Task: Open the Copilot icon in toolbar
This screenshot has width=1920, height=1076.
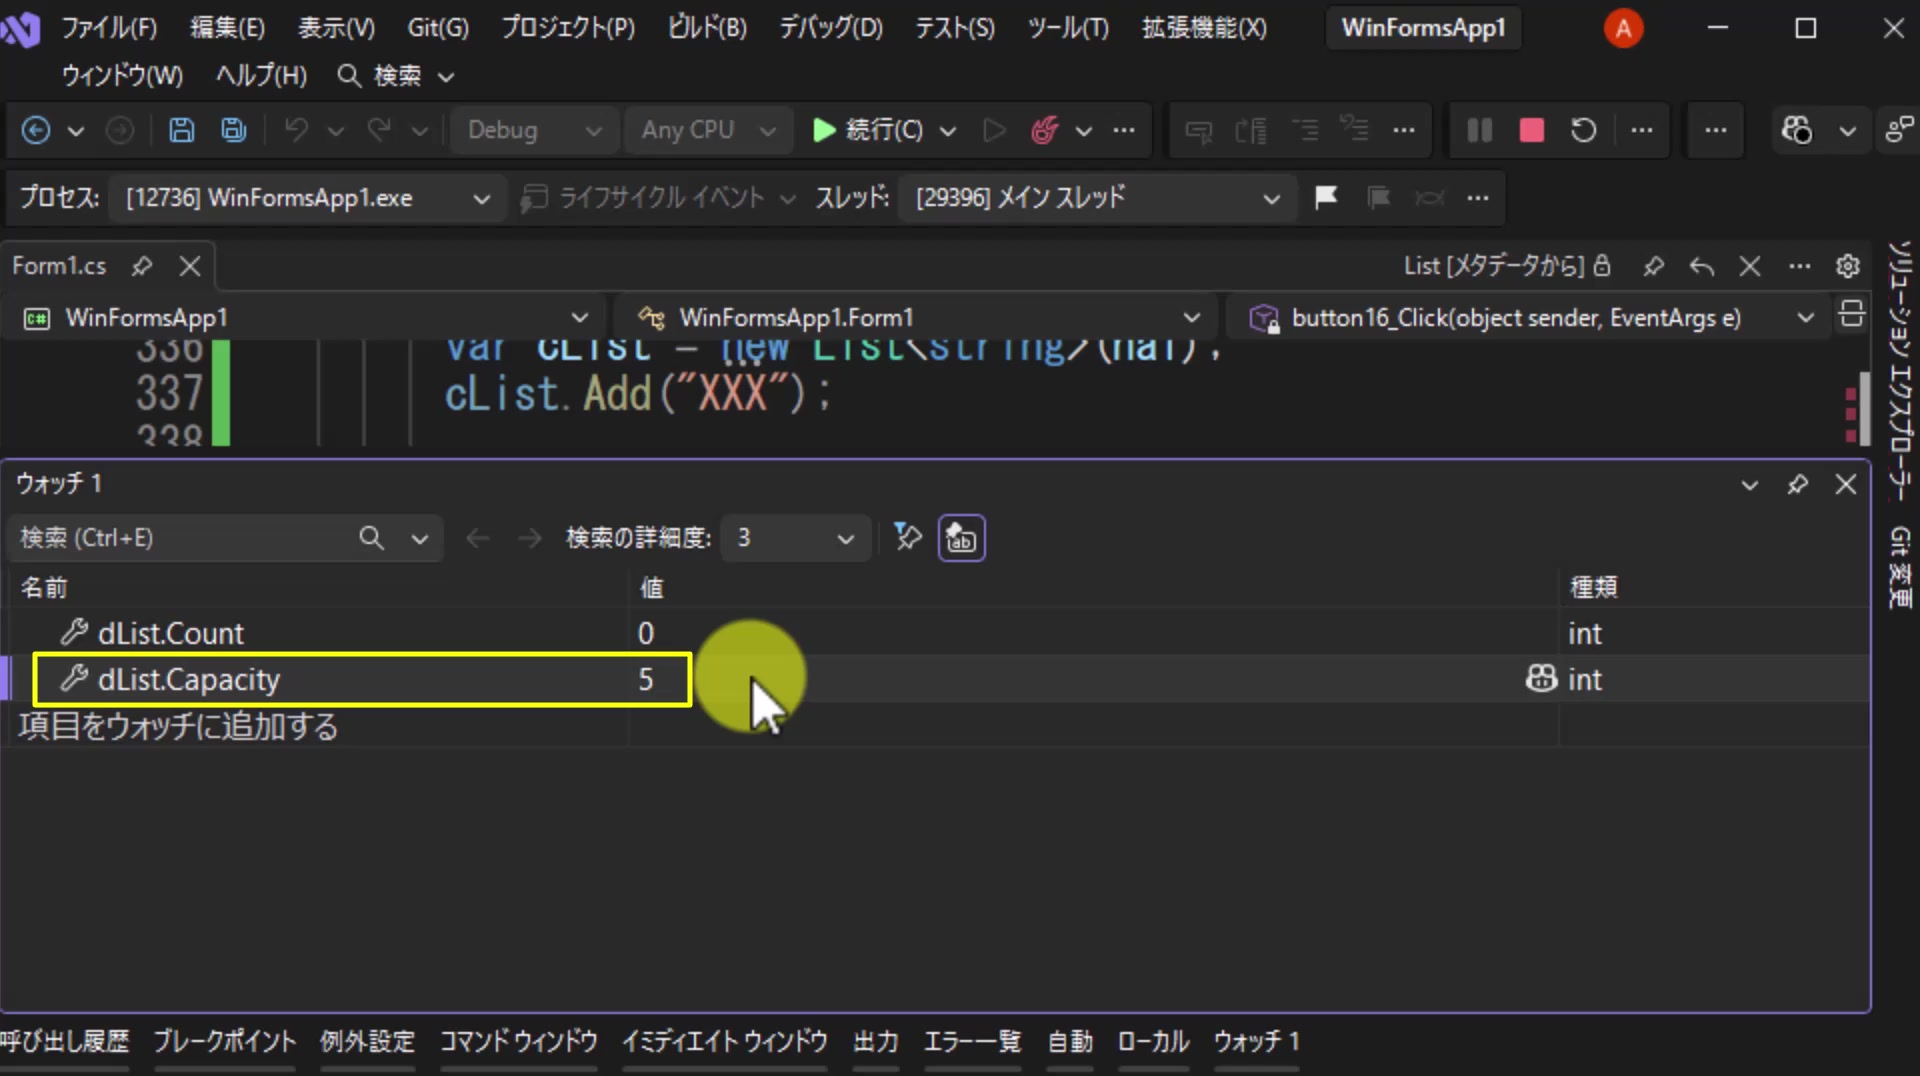Action: [x=1796, y=130]
